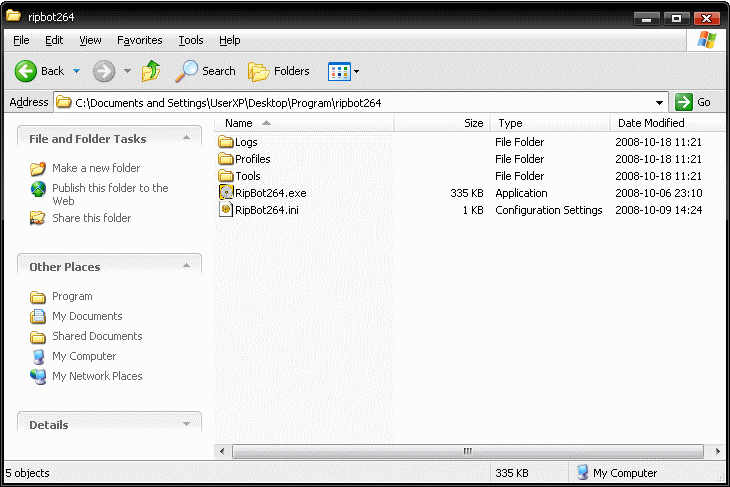Collapse the File and Folder Tasks panel

tap(186, 139)
